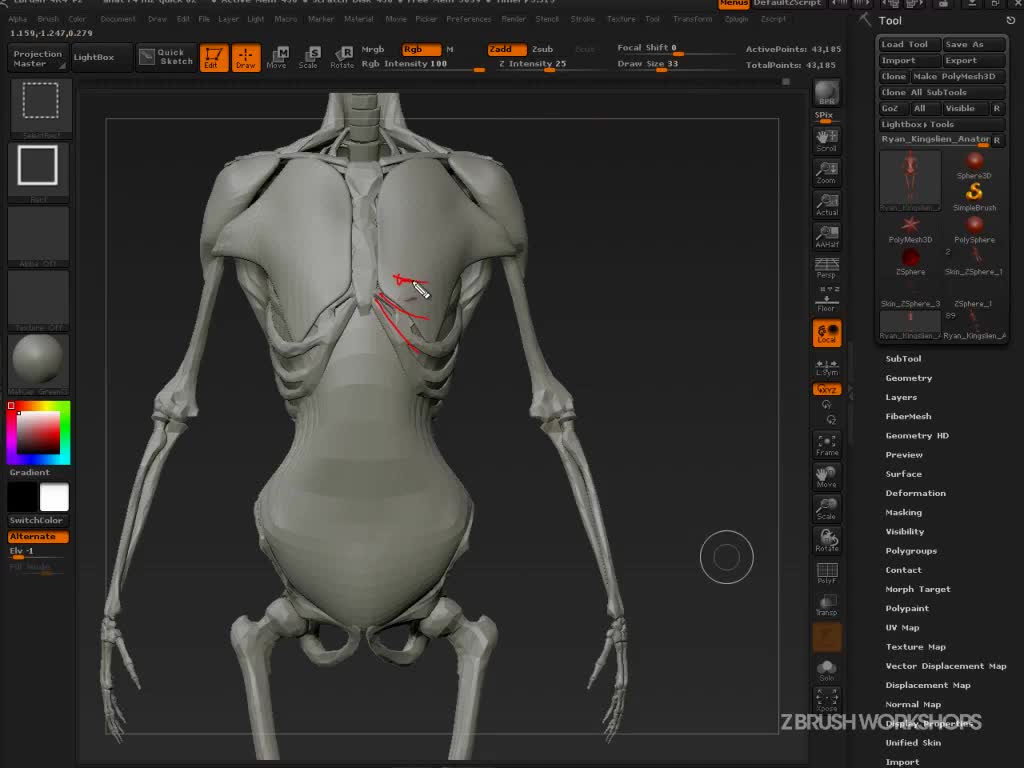The height and width of the screenshot is (768, 1024).
Task: Click the Frame mesh icon
Action: (826, 445)
